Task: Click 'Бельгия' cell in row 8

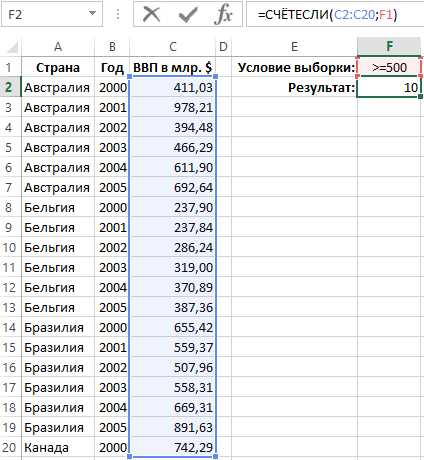Action: 58,207
